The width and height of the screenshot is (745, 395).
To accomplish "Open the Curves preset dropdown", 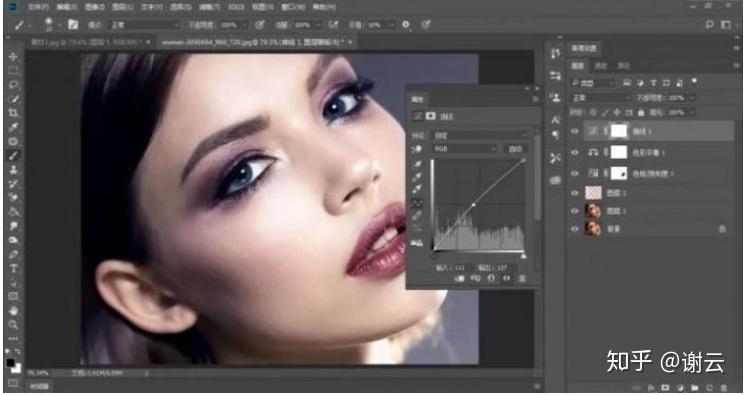I will pyautogui.click(x=480, y=135).
